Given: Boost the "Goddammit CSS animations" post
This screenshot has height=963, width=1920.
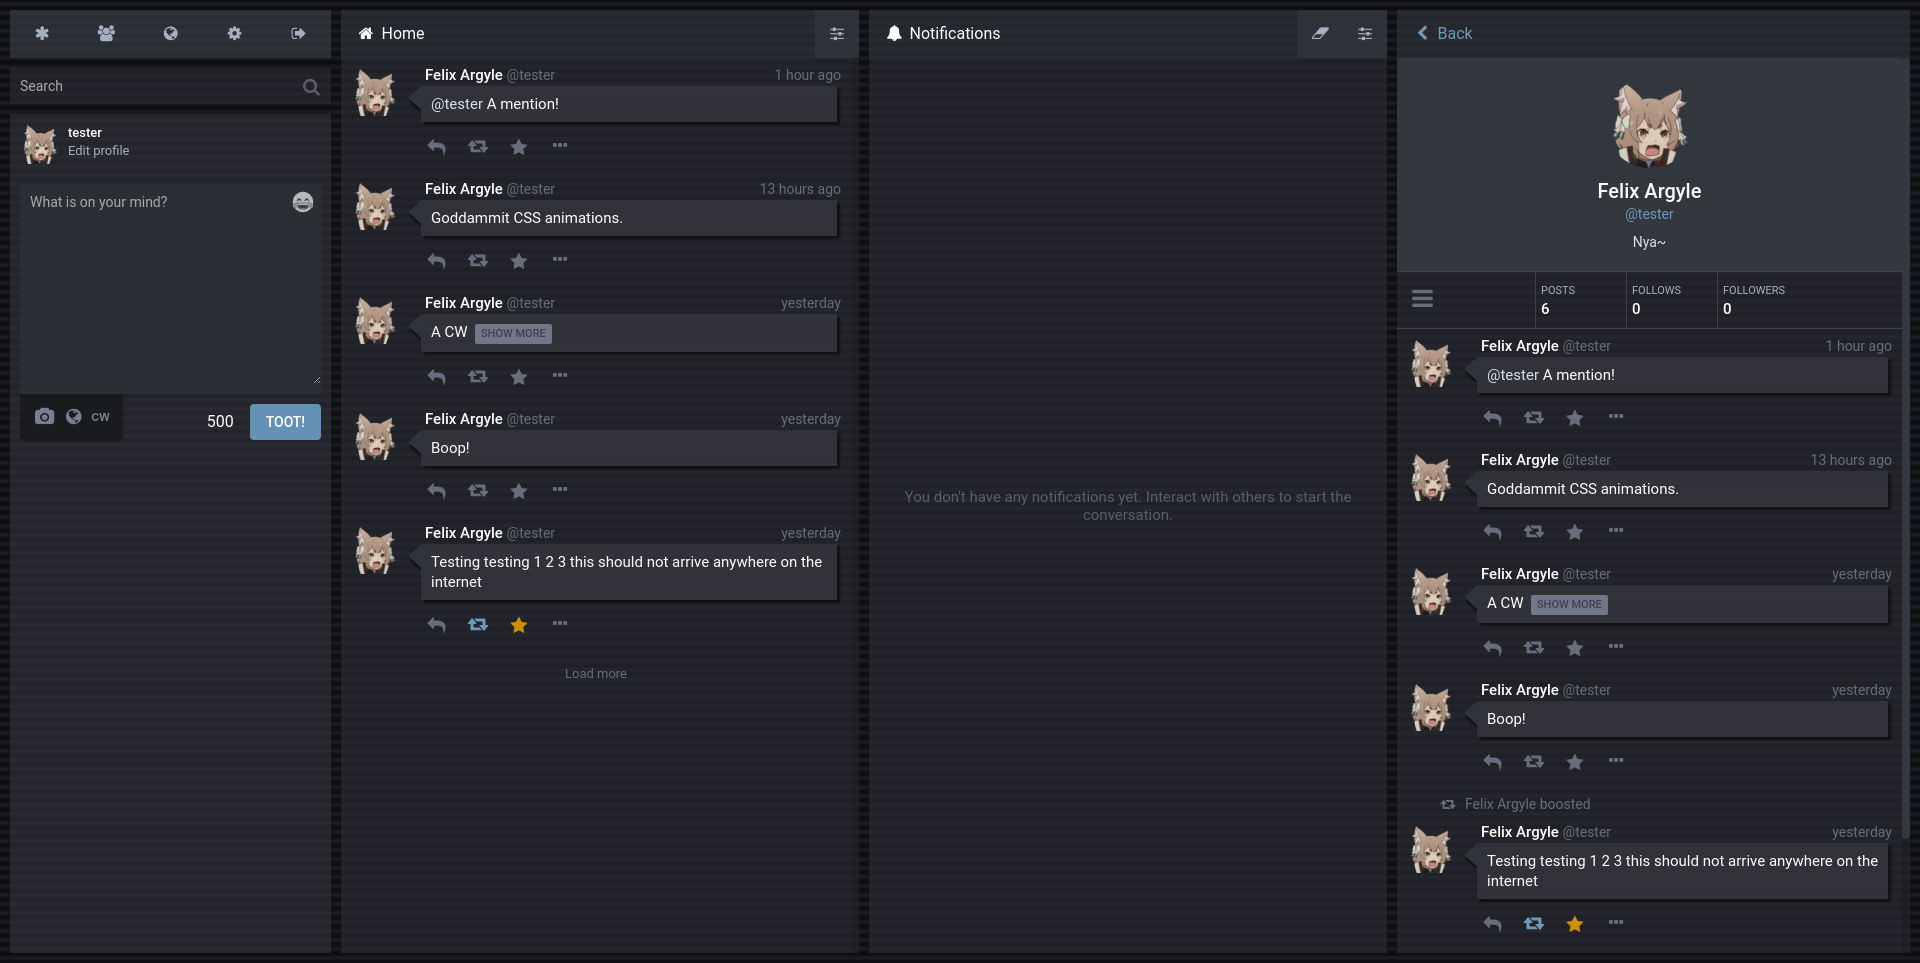Looking at the screenshot, I should point(478,260).
